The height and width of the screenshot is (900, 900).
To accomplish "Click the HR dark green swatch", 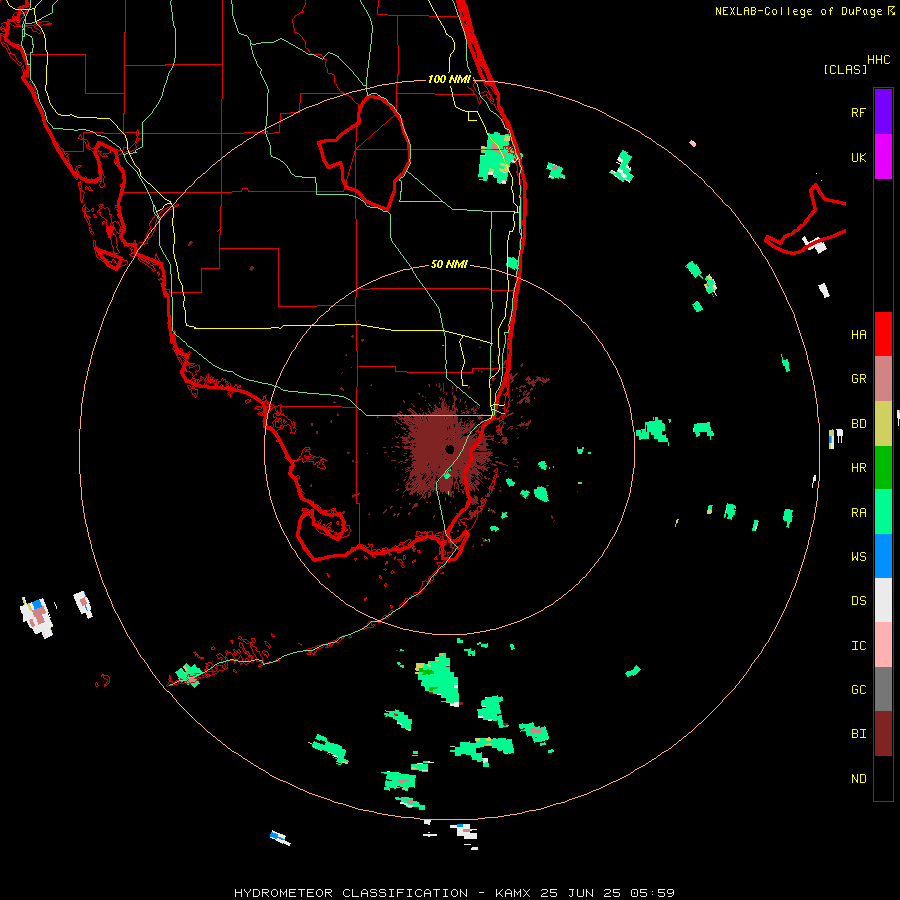I will [x=883, y=468].
